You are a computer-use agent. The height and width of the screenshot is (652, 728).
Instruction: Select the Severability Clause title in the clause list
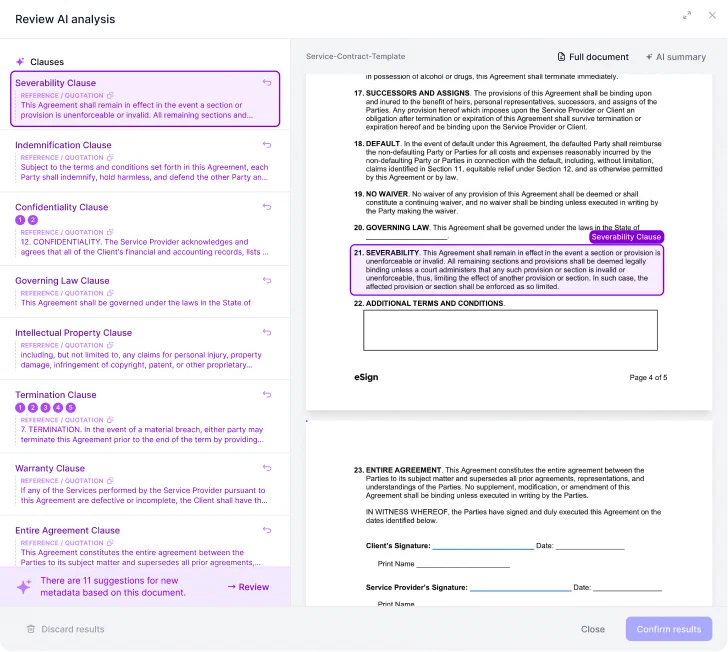[56, 83]
